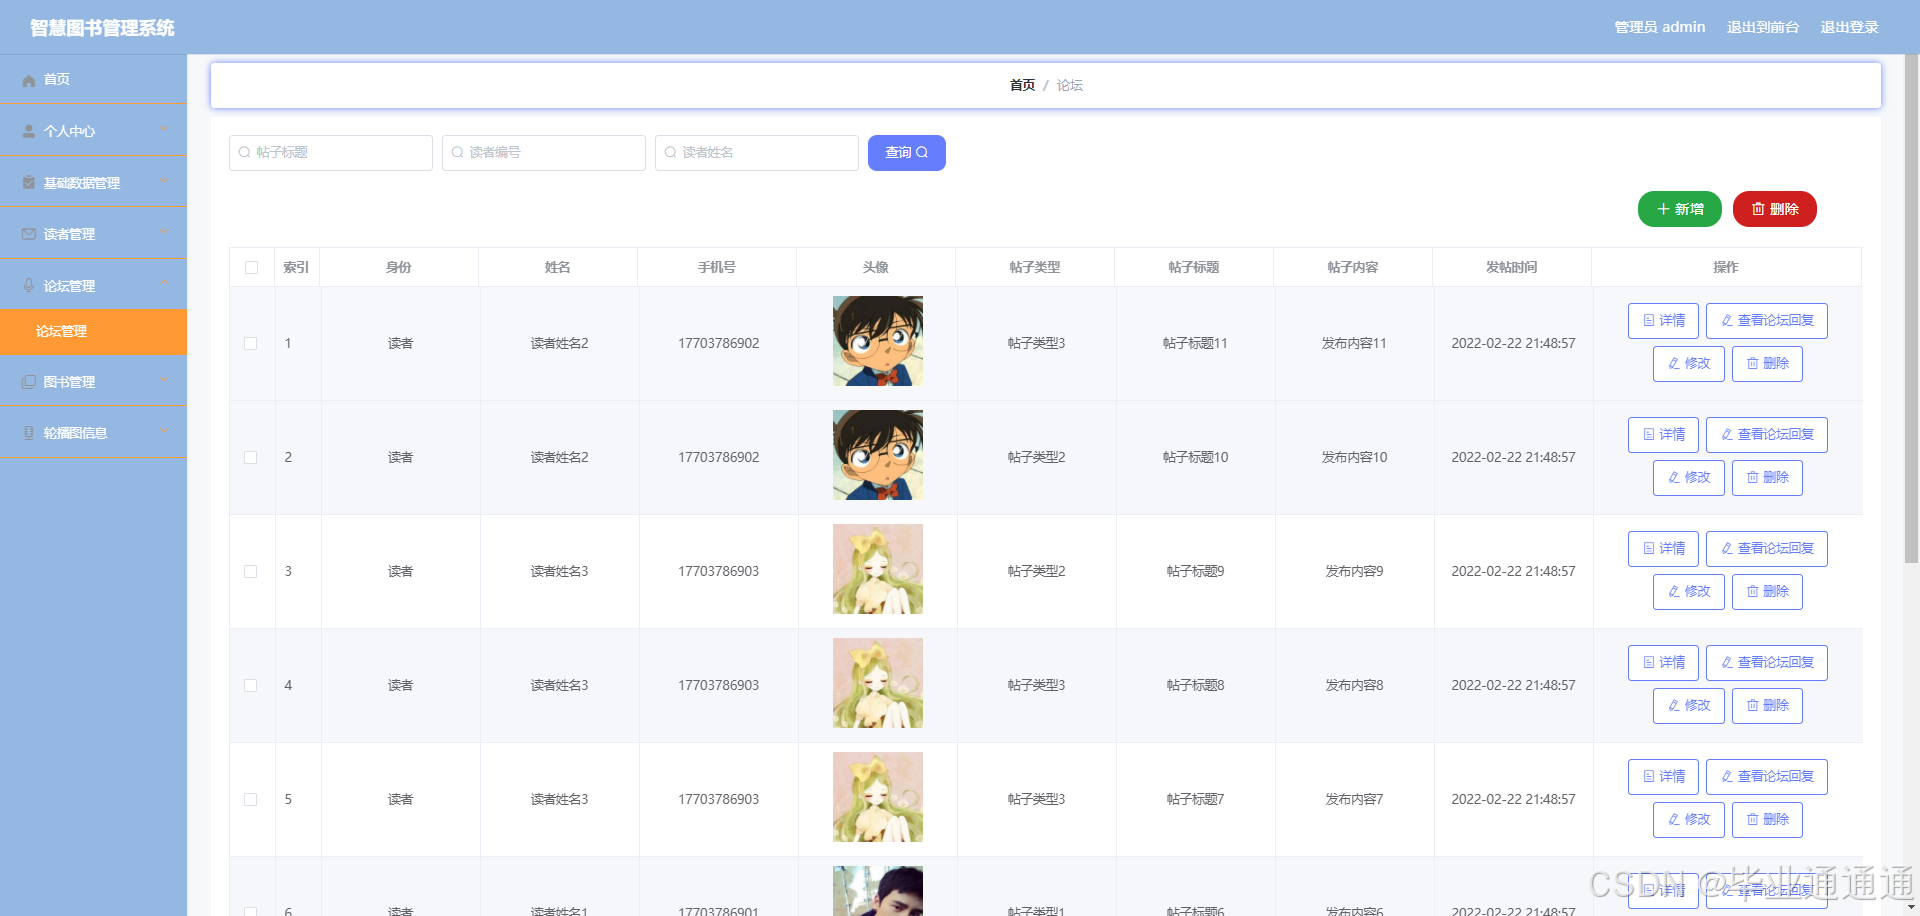Click 退出到前台 in the top menu

click(1762, 27)
